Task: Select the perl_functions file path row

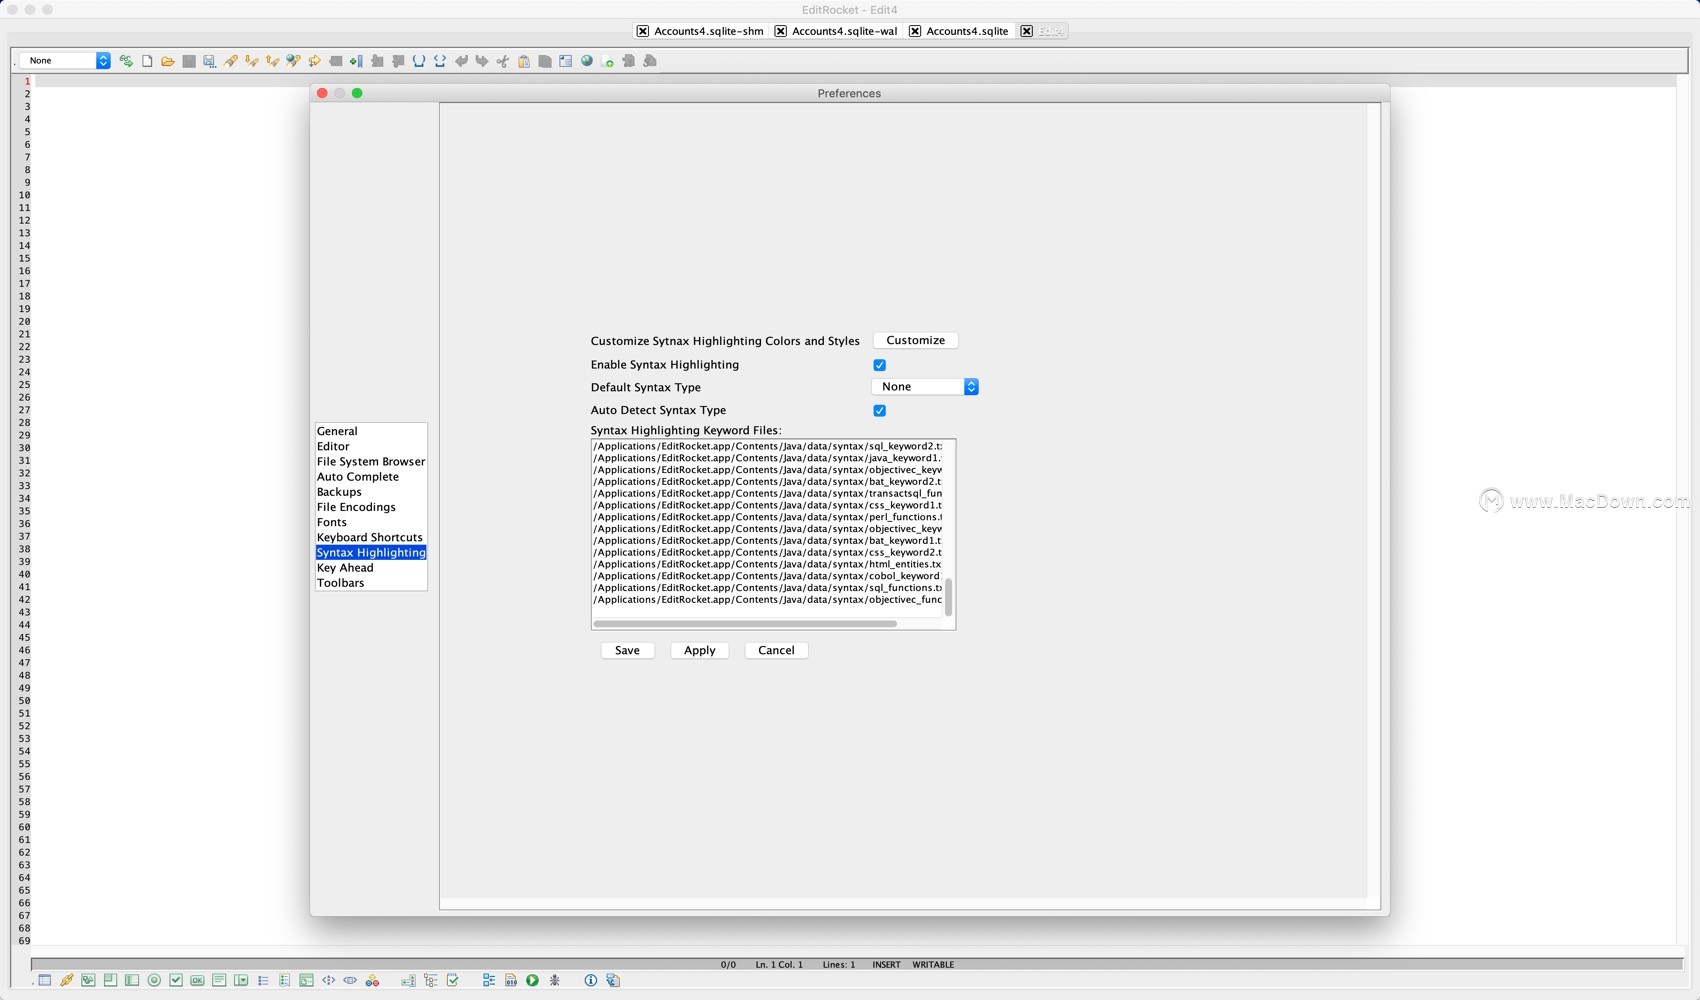Action: (x=768, y=517)
